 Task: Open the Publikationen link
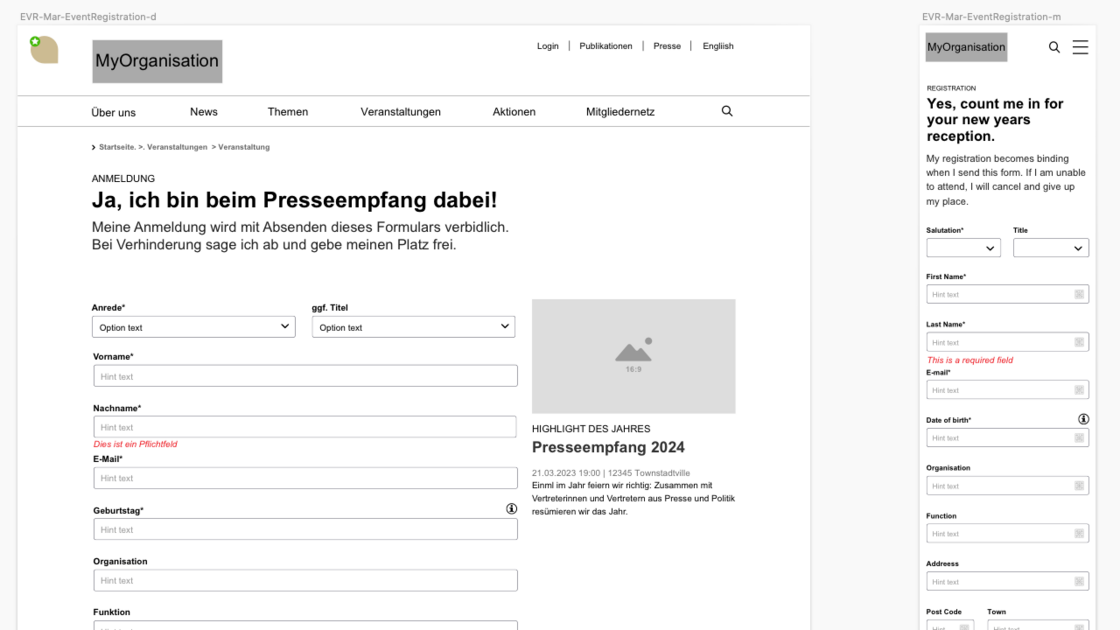point(606,46)
